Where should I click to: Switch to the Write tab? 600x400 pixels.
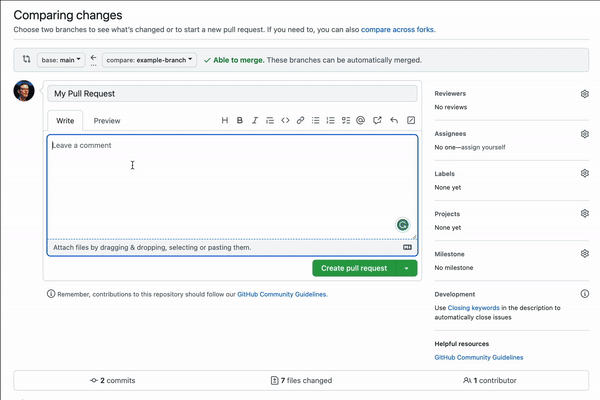65,121
